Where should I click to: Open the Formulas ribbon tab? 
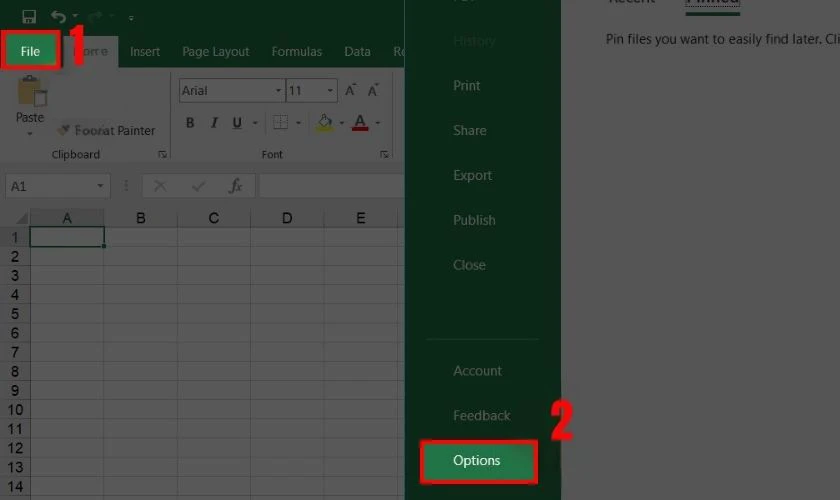coord(296,51)
